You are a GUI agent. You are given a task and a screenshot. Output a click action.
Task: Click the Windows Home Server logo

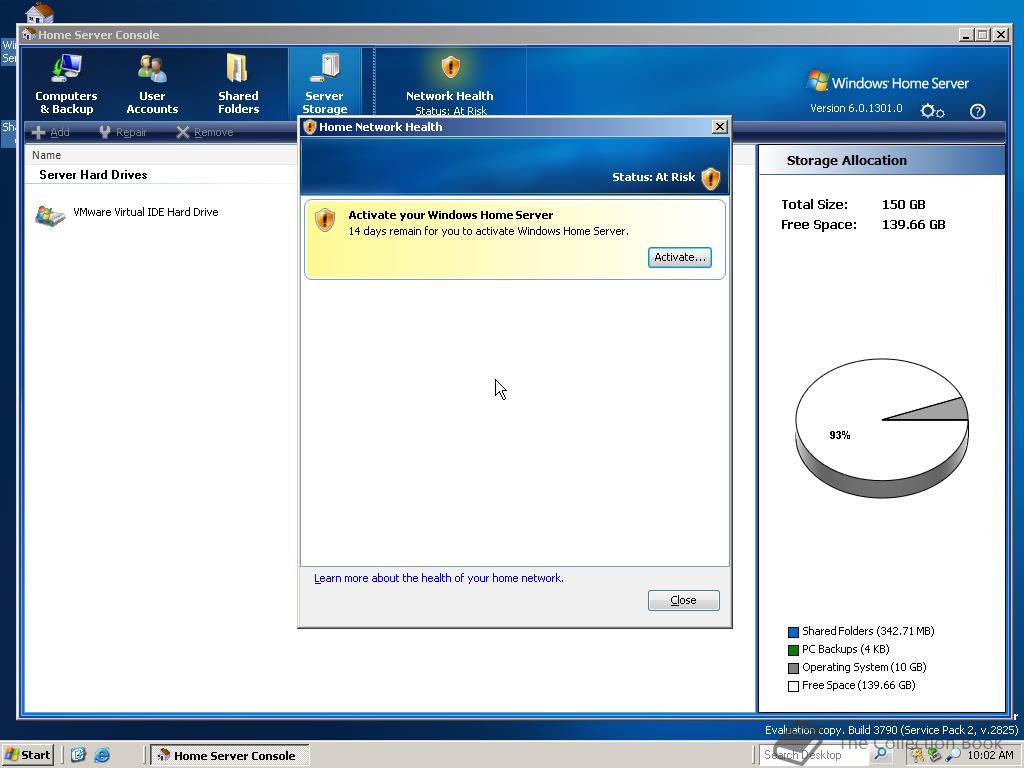888,82
